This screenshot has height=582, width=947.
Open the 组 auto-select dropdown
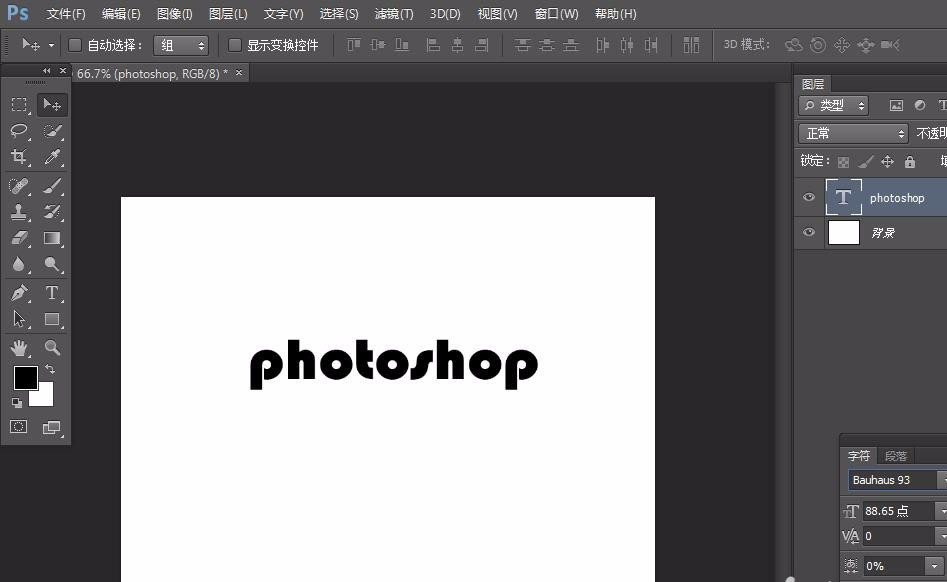pos(181,45)
